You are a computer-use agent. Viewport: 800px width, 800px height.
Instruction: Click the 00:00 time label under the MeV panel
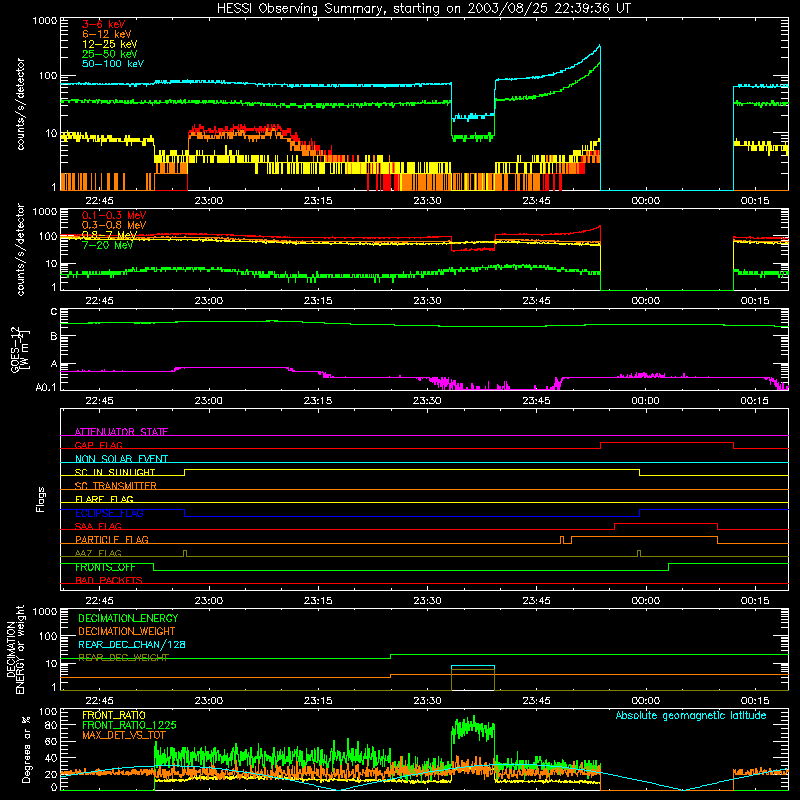pyautogui.click(x=646, y=301)
